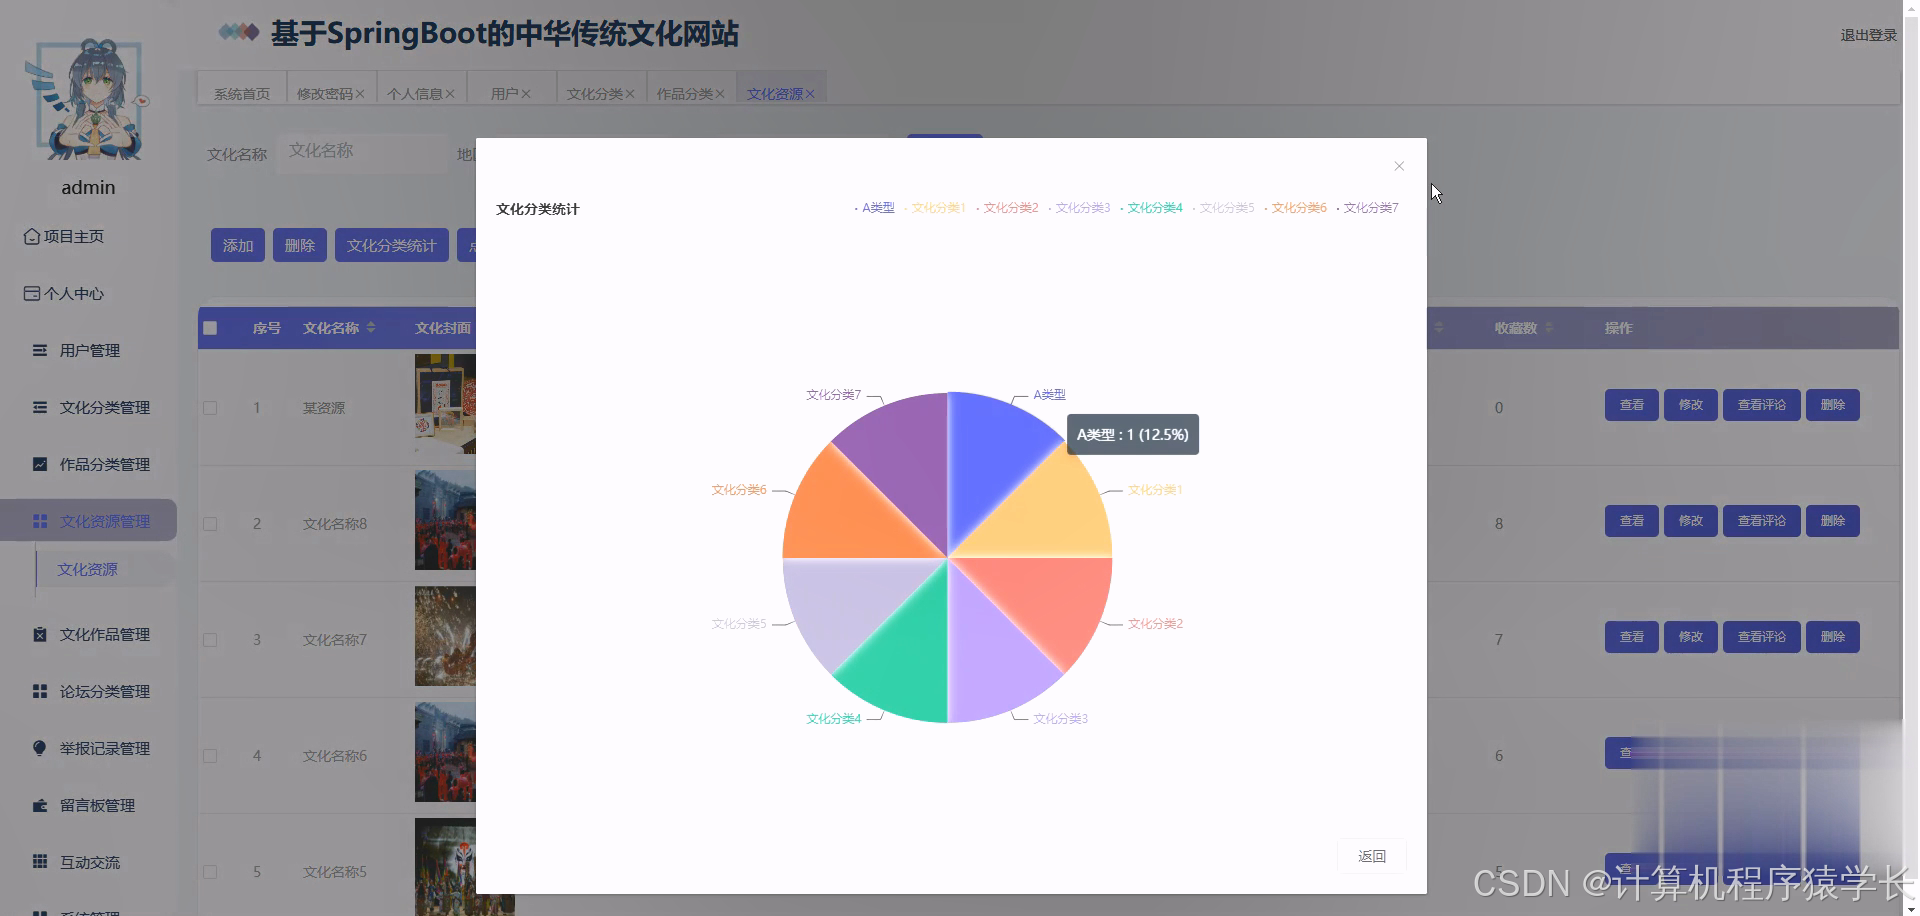Click the 互动交流 keypad icon

click(x=38, y=862)
